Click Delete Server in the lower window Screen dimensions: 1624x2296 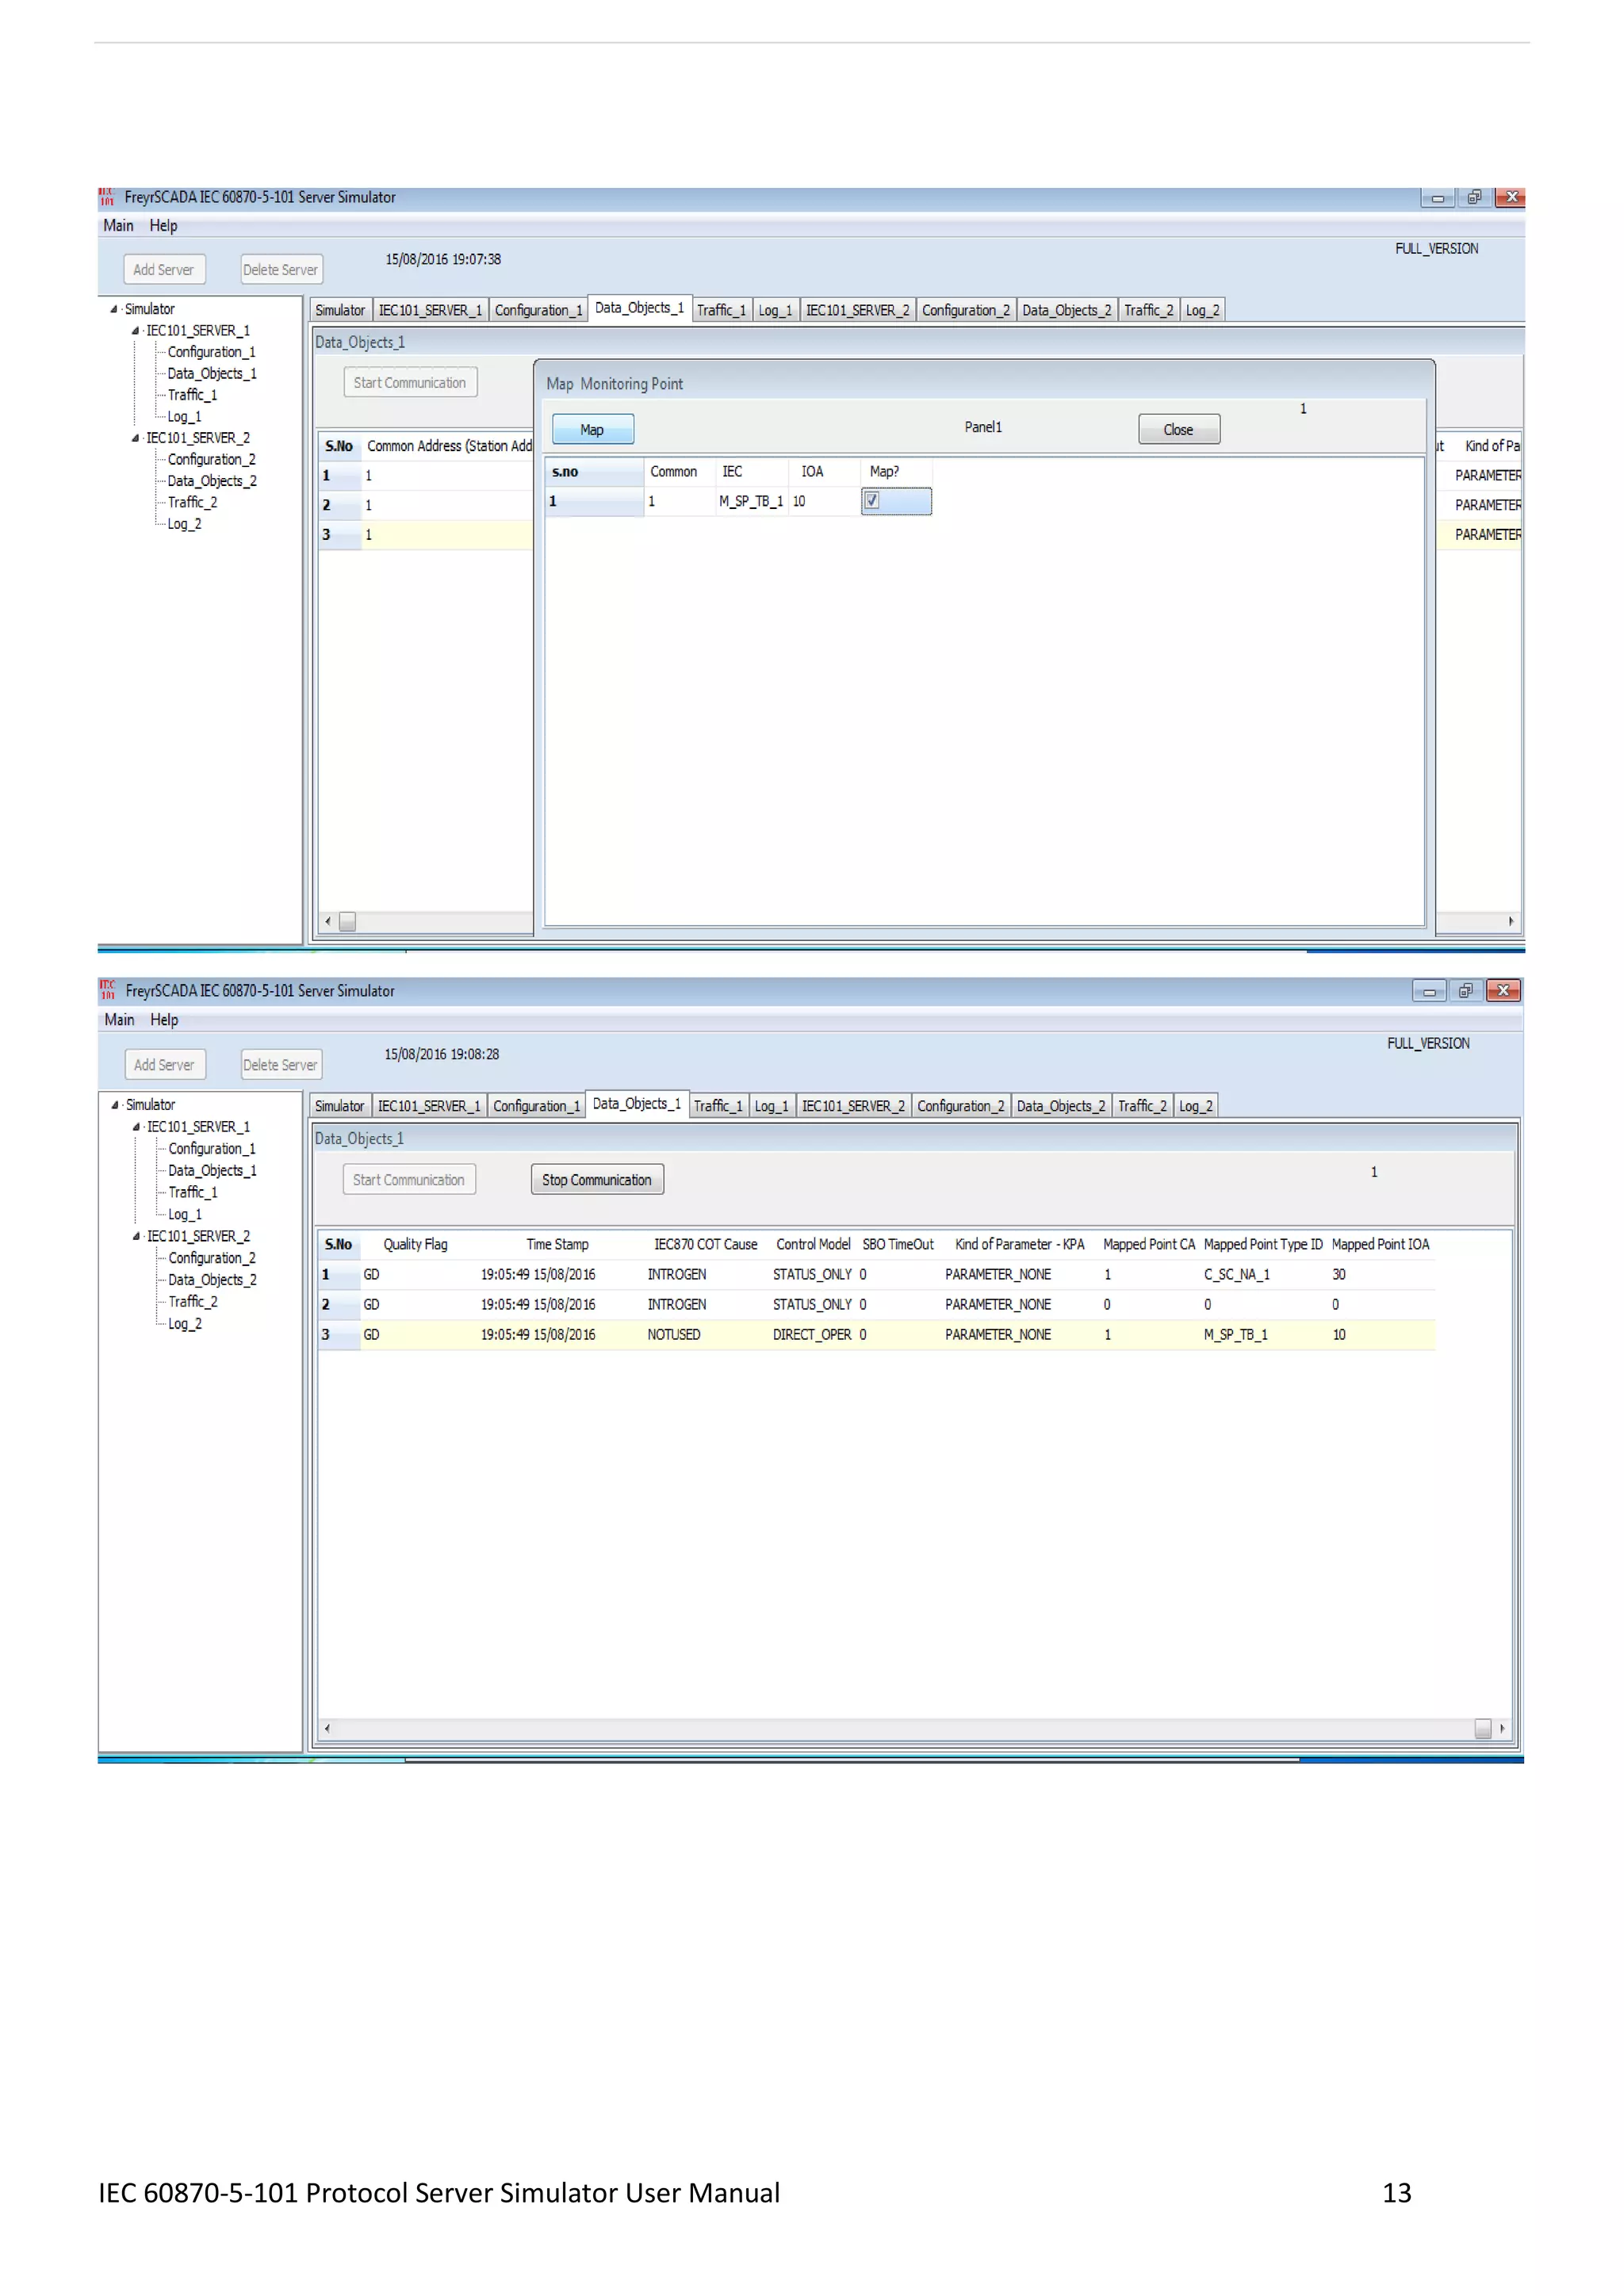(281, 1065)
